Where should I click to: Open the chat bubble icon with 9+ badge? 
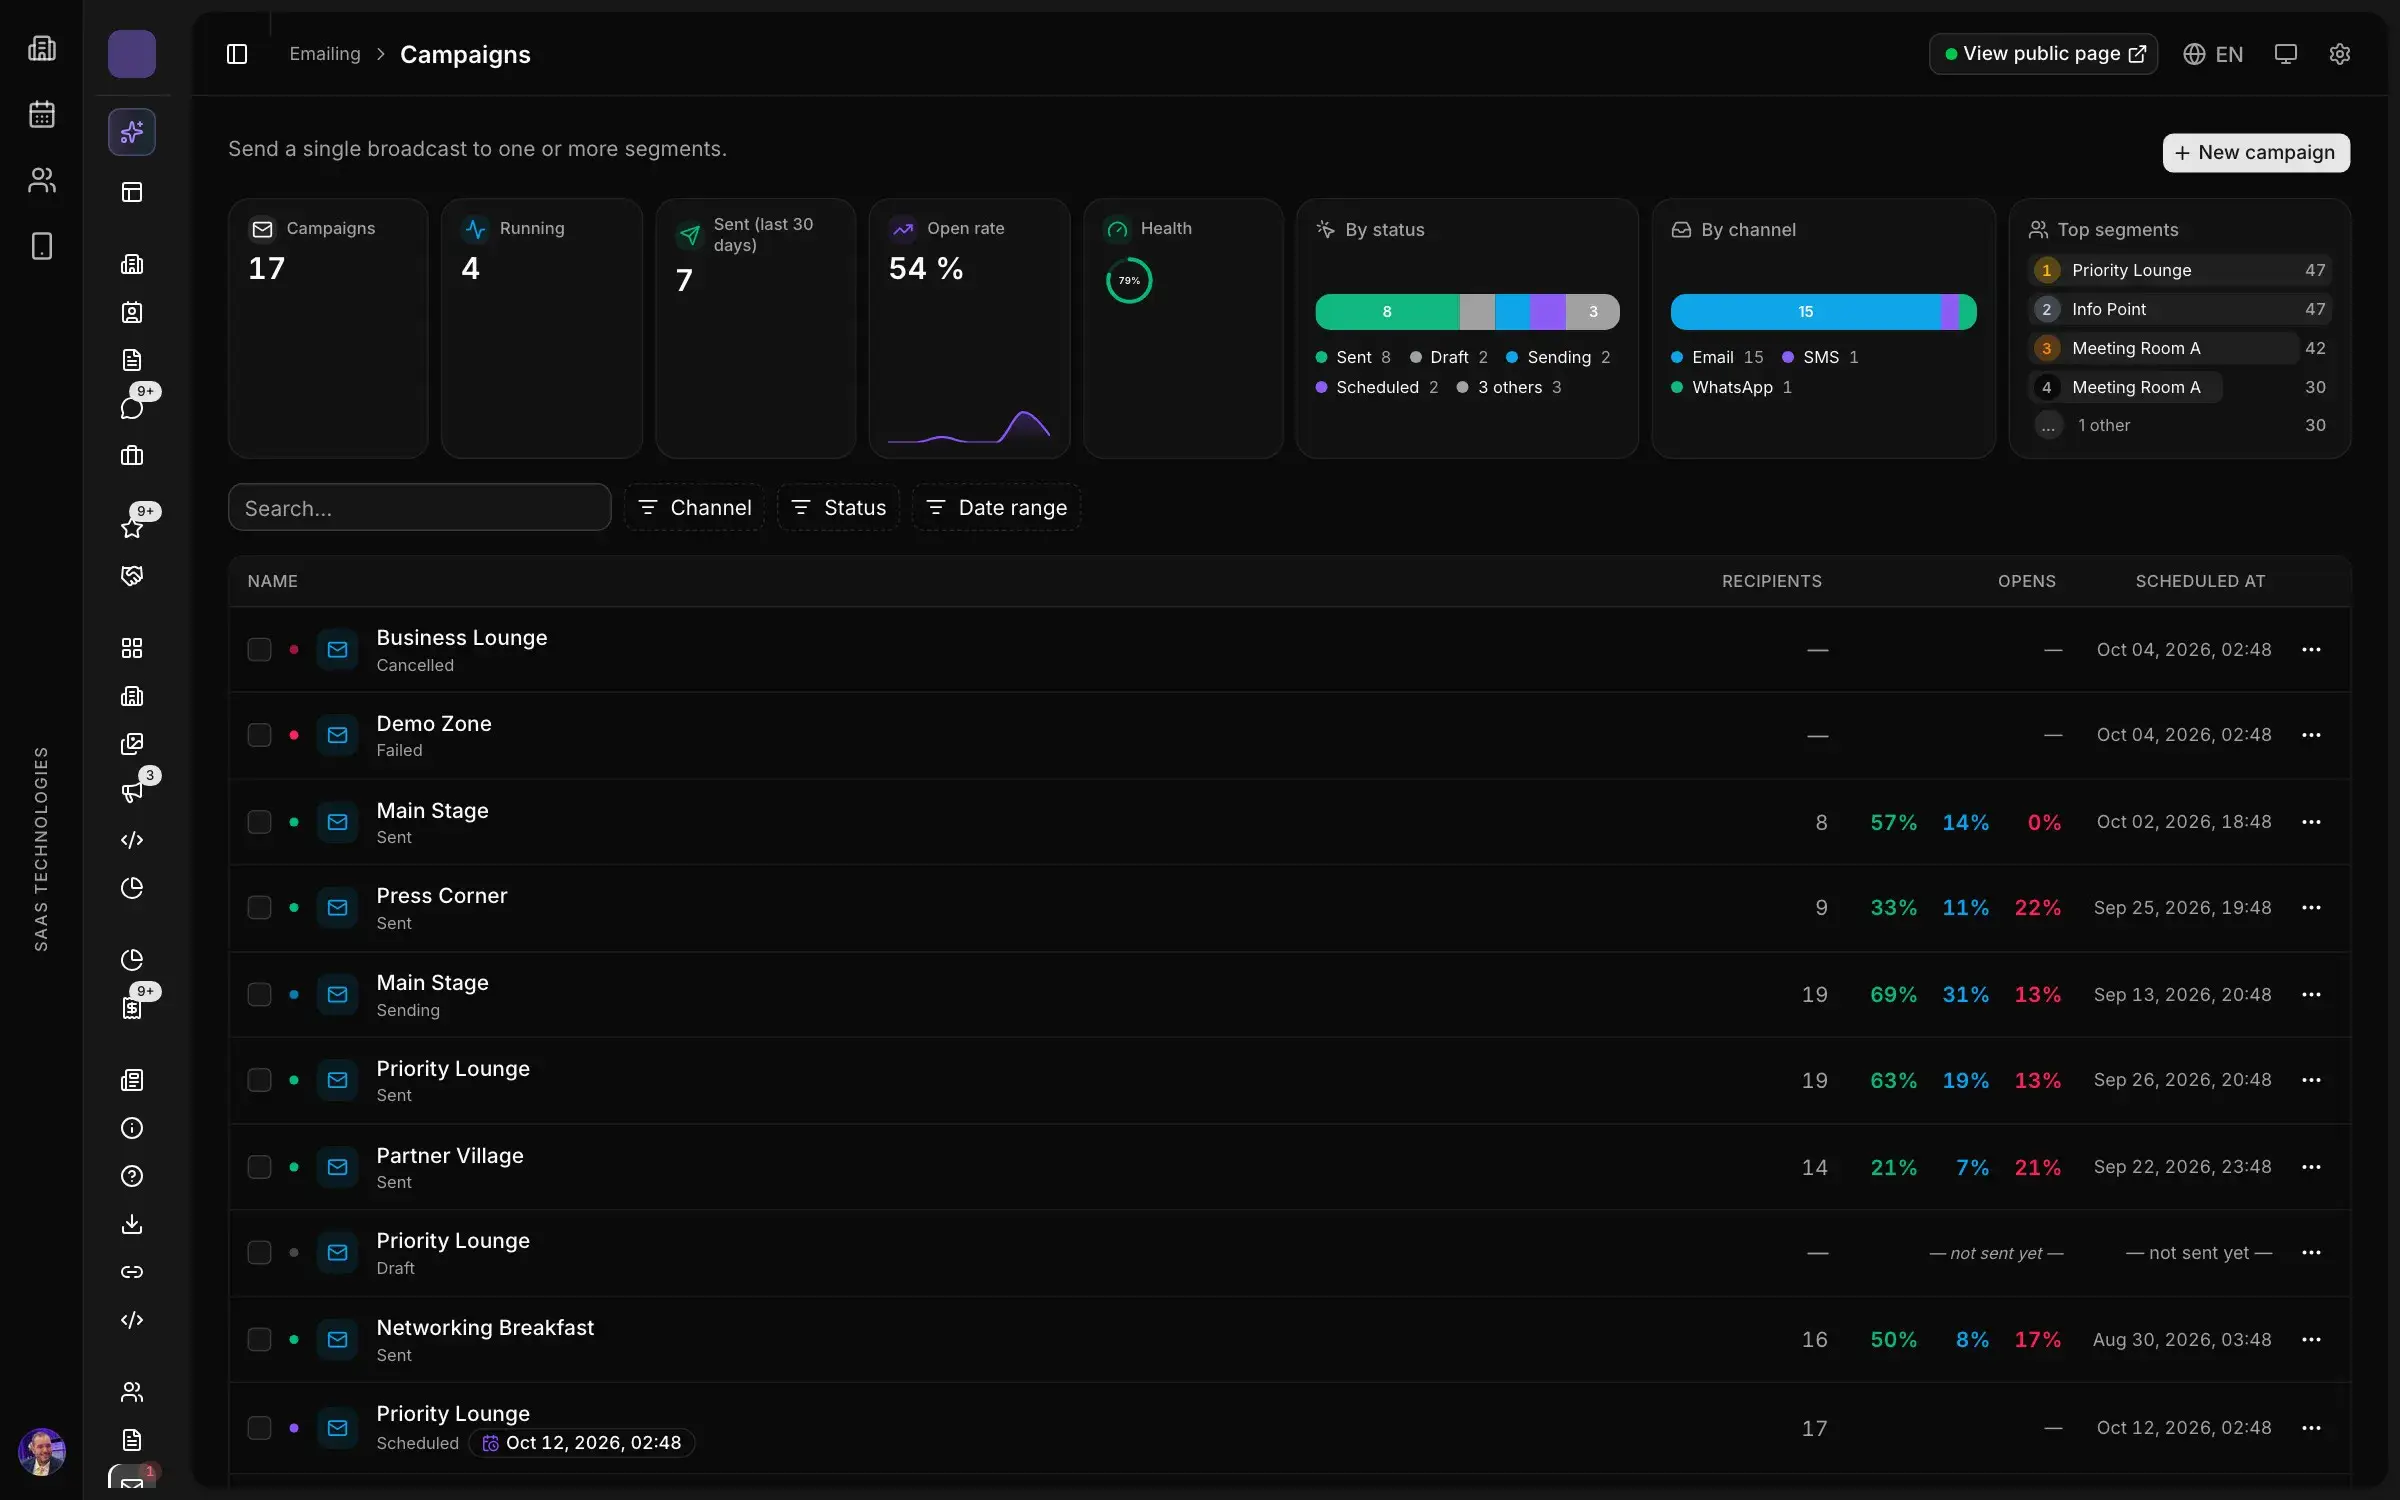pos(132,407)
